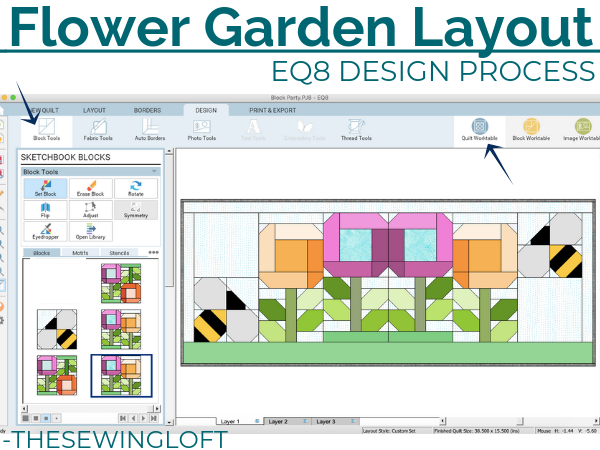Click 'Finished Quilt Size' status text

[x=477, y=431]
